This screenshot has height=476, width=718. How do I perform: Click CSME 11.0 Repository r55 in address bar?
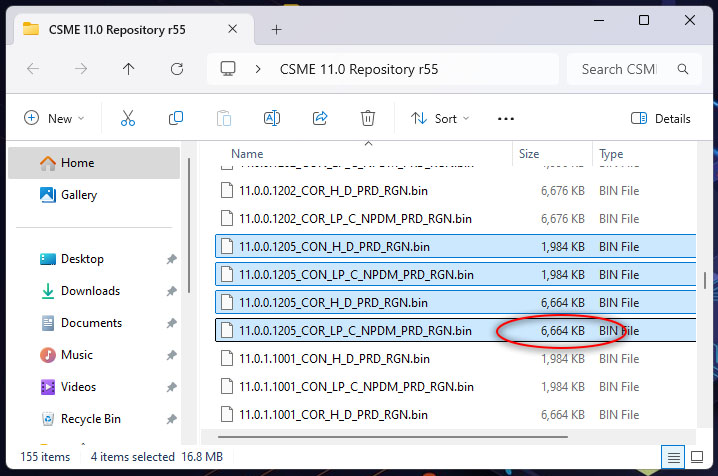tap(359, 69)
